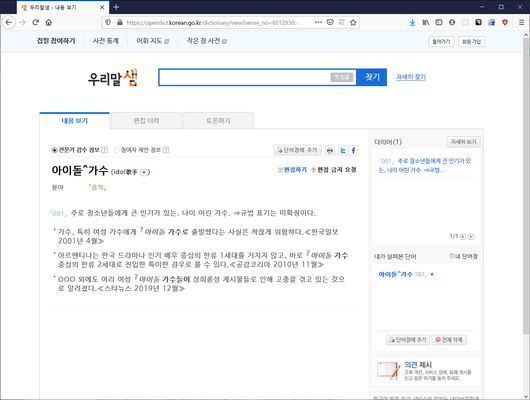Expand the hanja dropdown next to idol歌手
The image size is (530, 400).
(x=144, y=172)
